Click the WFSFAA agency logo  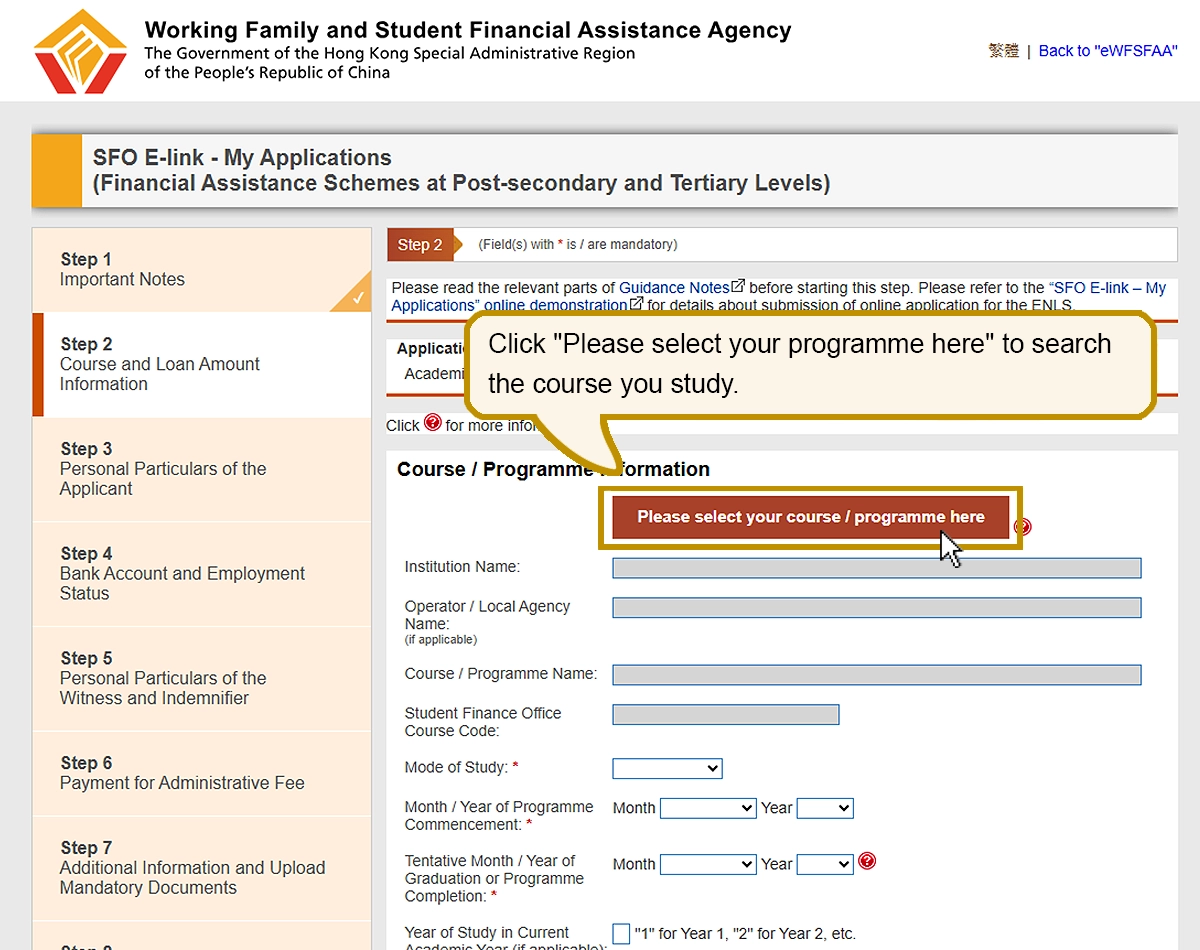point(80,51)
